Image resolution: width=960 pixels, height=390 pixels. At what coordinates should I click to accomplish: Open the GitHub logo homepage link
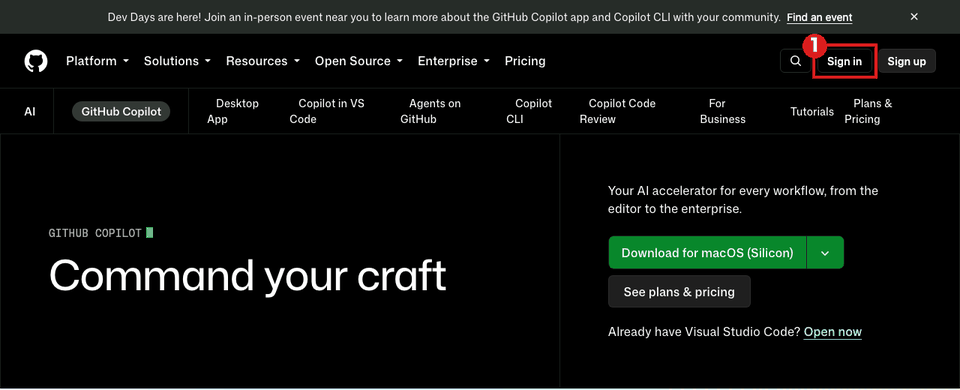36,61
